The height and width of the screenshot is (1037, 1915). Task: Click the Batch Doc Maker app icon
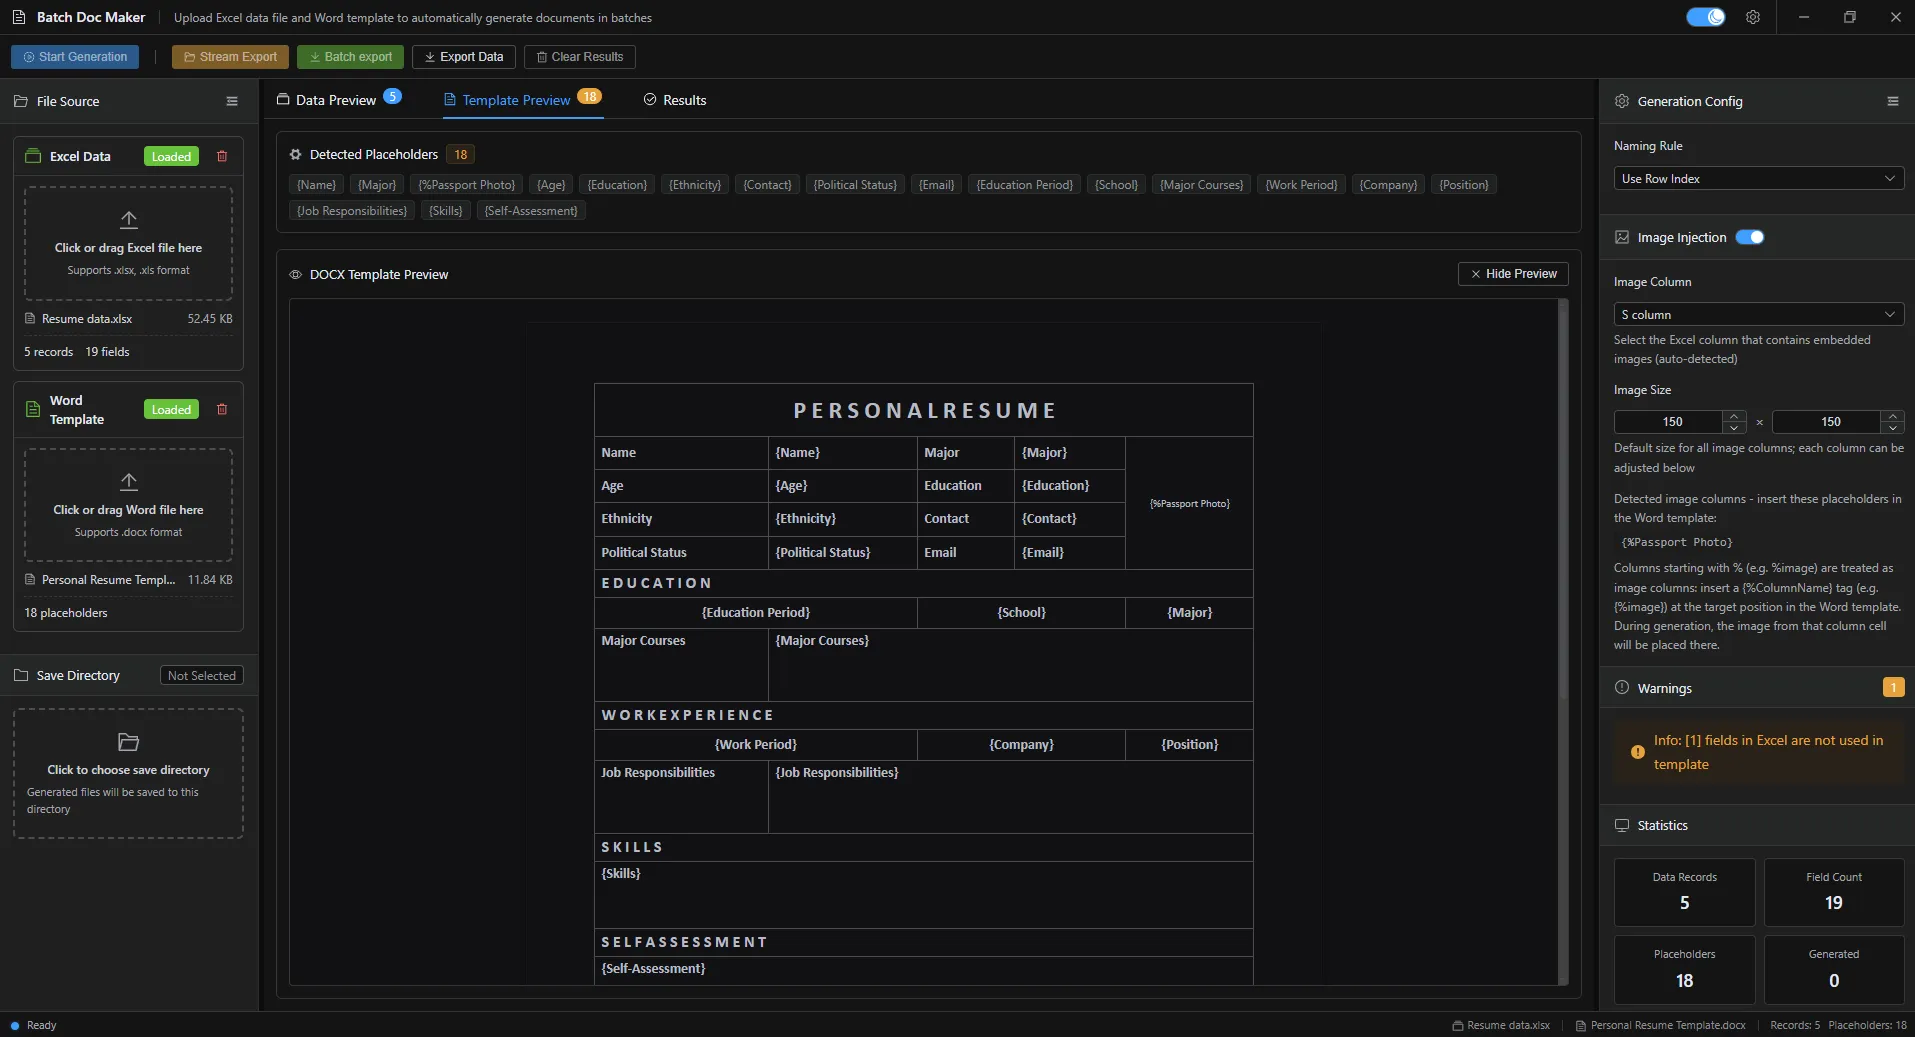(19, 17)
